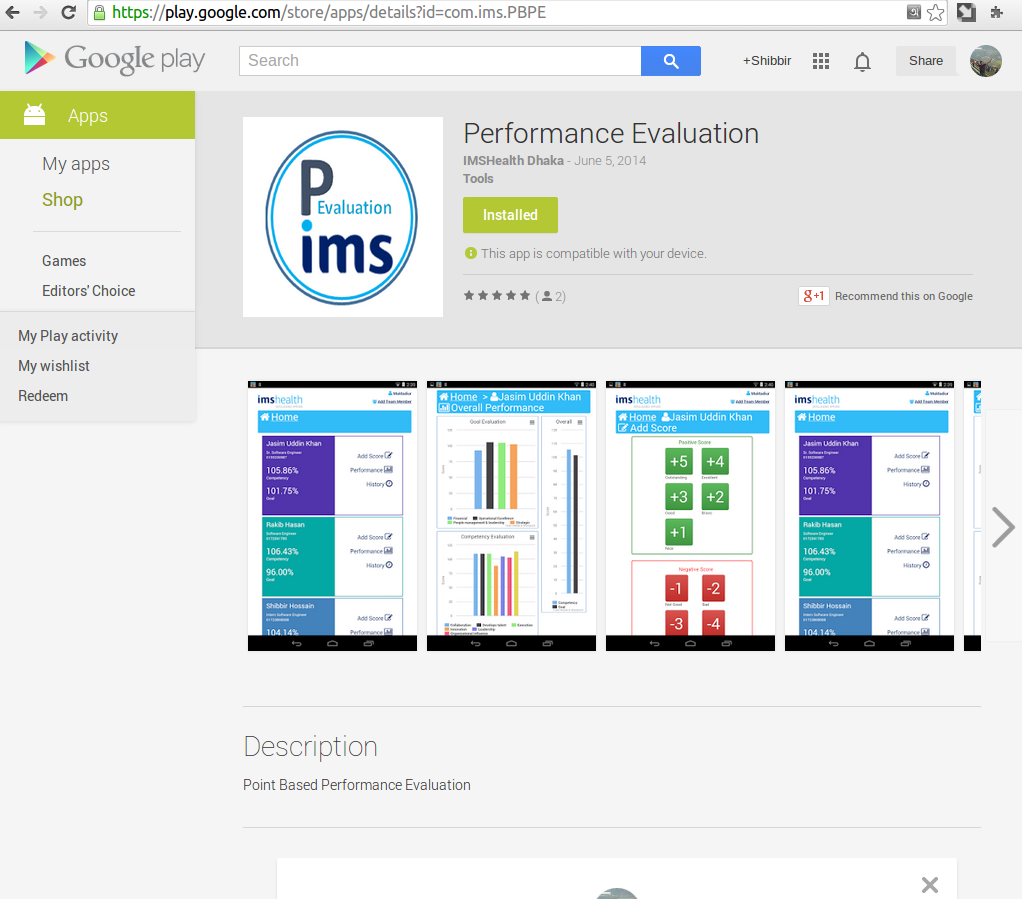1022x899 pixels.
Task: Reload the page with the refresh icon
Action: click(x=68, y=12)
